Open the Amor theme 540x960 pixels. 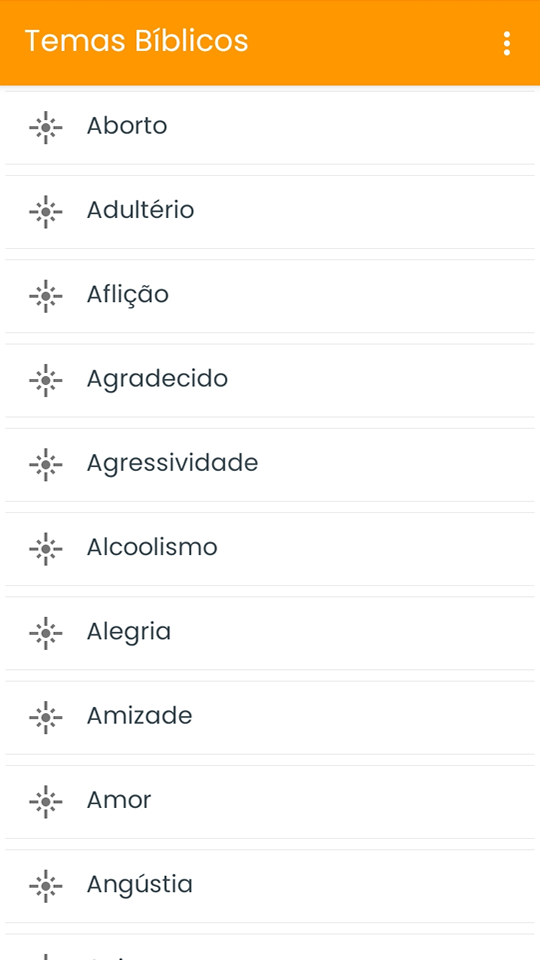(270, 802)
